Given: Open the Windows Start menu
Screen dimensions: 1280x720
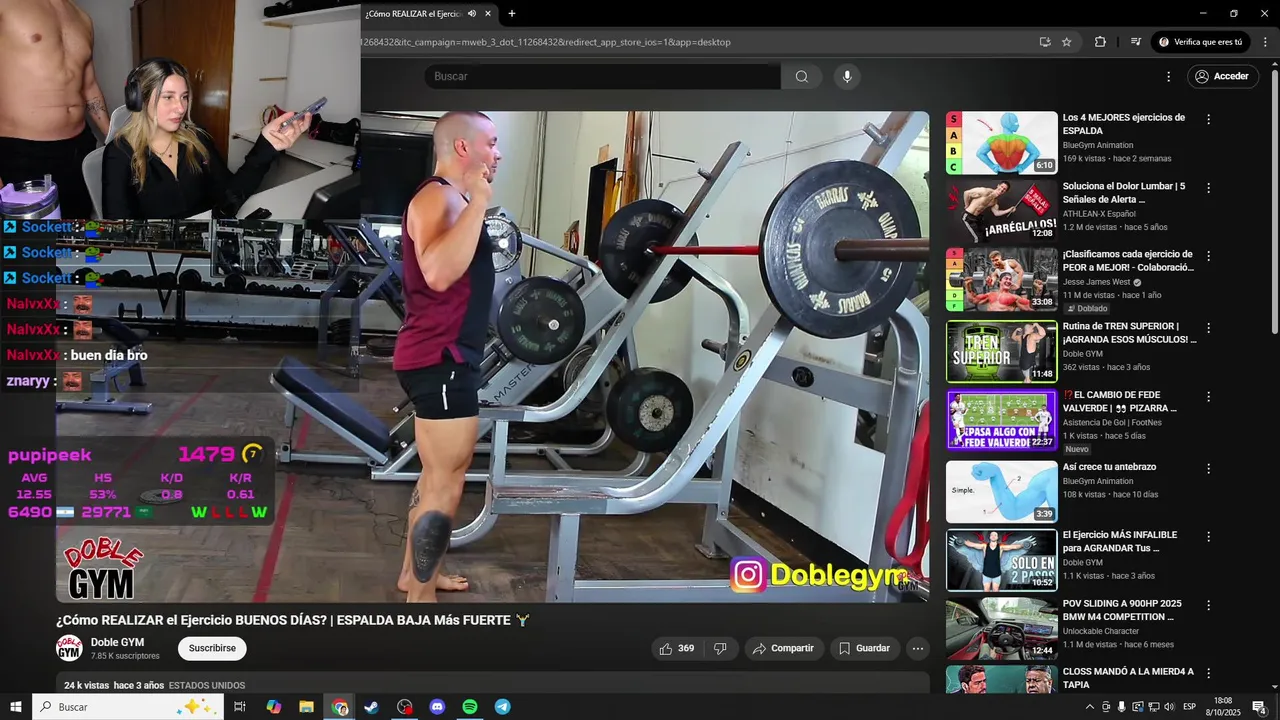Looking at the screenshot, I should click(16, 707).
